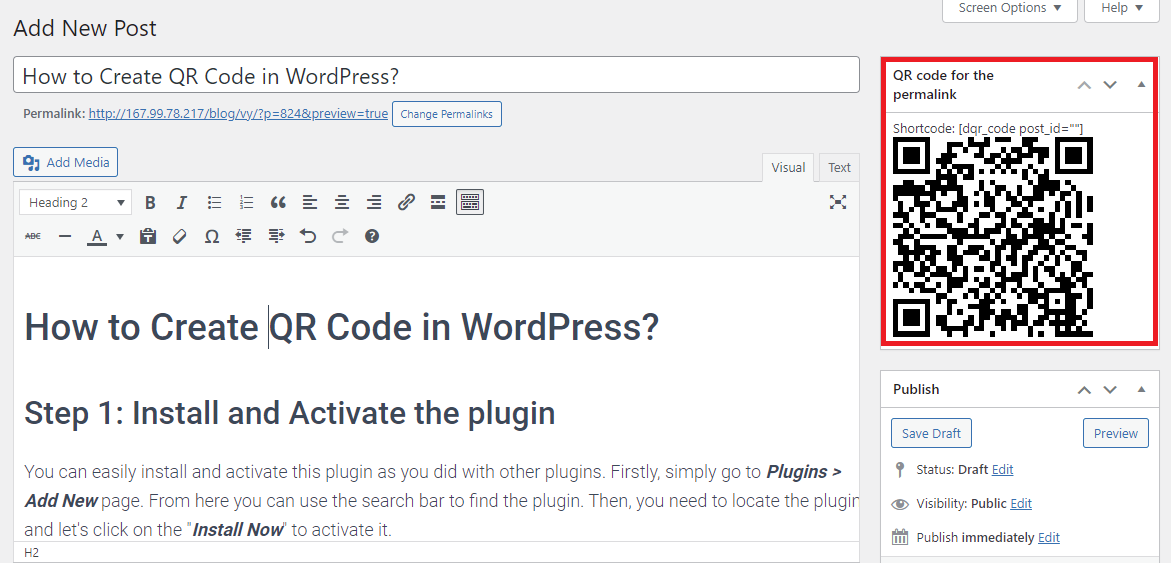Toggle the bulleted list button
This screenshot has width=1171, height=563.
click(214, 203)
